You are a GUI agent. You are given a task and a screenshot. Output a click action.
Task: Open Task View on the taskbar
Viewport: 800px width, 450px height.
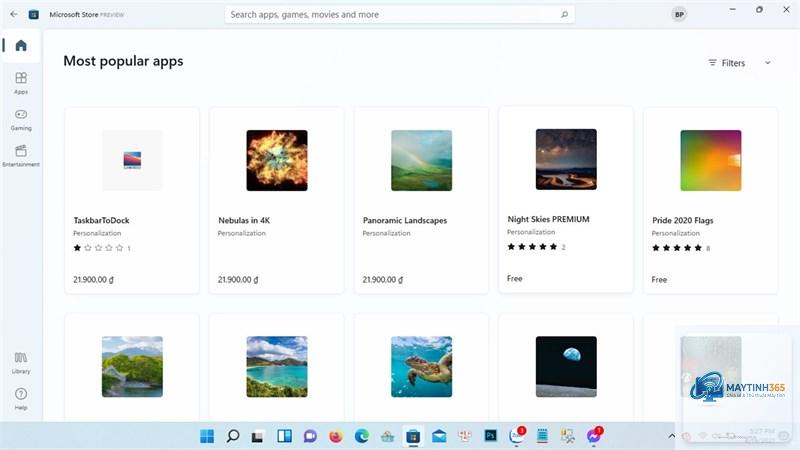(258, 437)
